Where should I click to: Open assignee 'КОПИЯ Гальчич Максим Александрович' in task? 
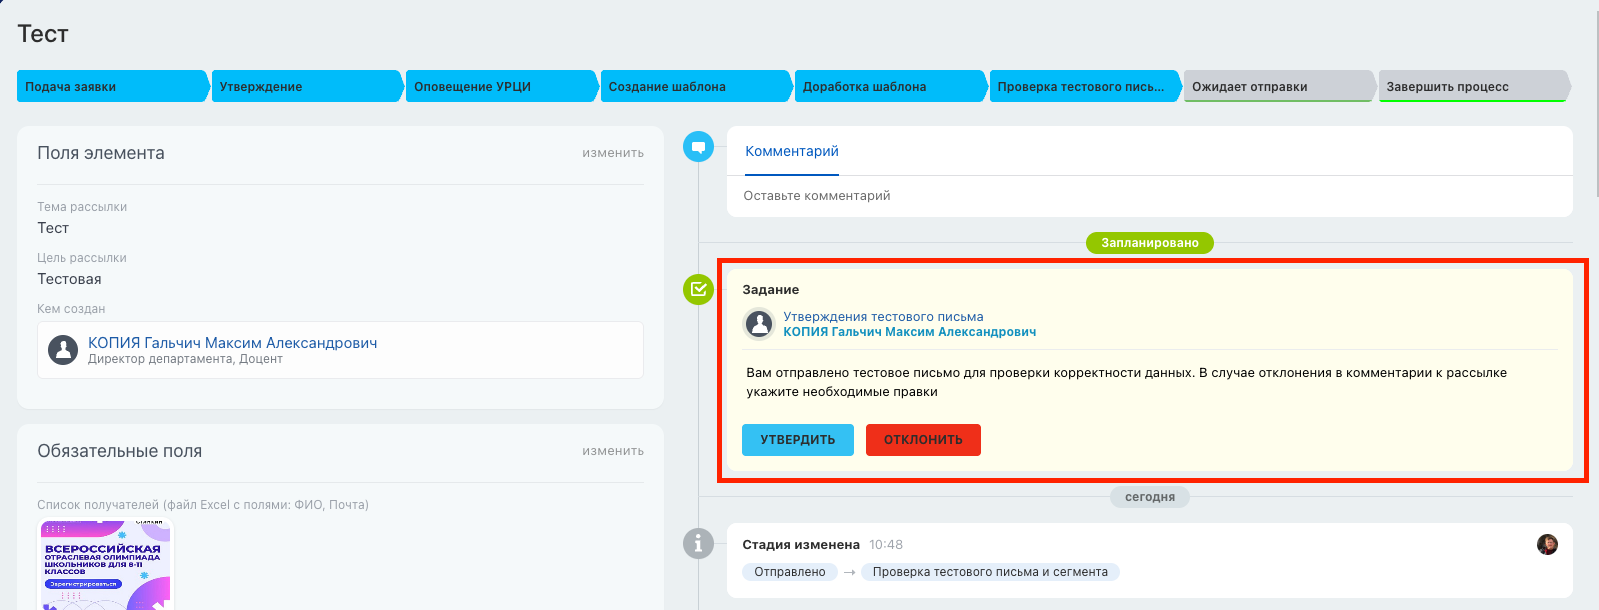point(909,332)
